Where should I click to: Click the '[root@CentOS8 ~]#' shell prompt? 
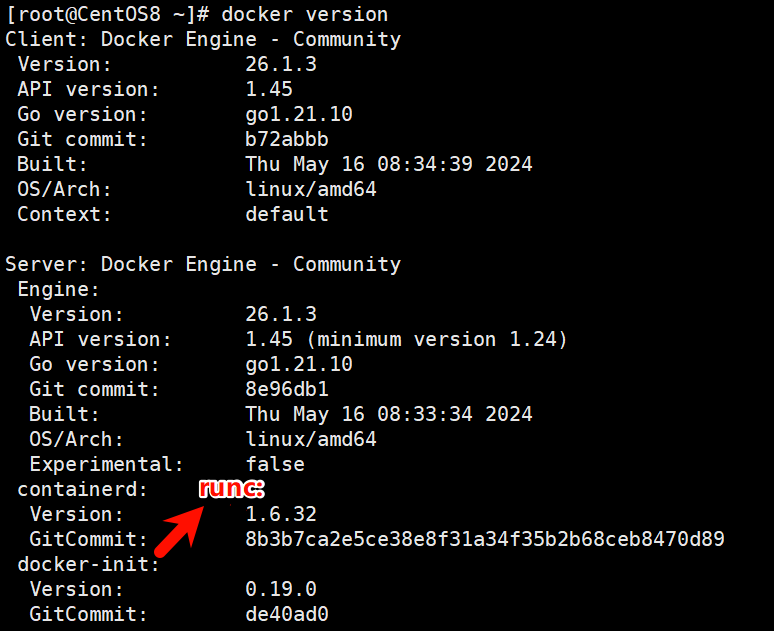(108, 14)
